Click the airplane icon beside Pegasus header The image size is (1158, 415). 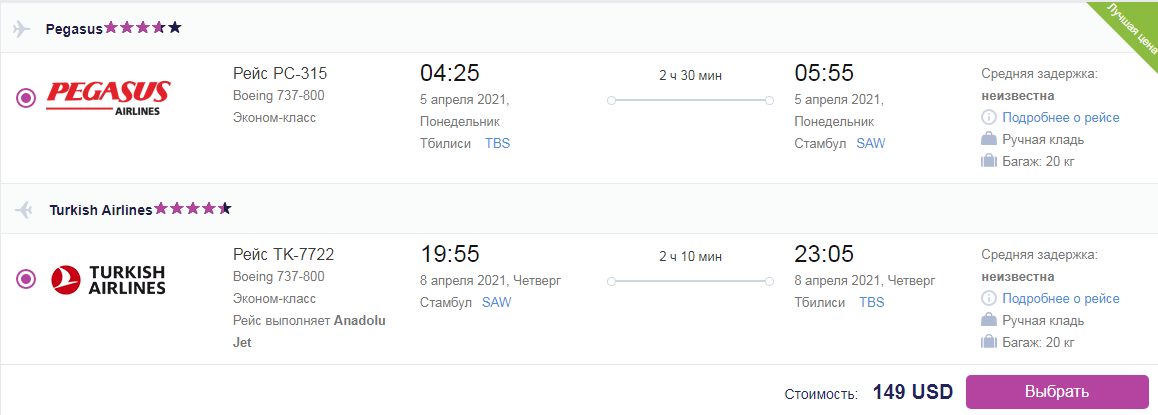click(x=22, y=29)
